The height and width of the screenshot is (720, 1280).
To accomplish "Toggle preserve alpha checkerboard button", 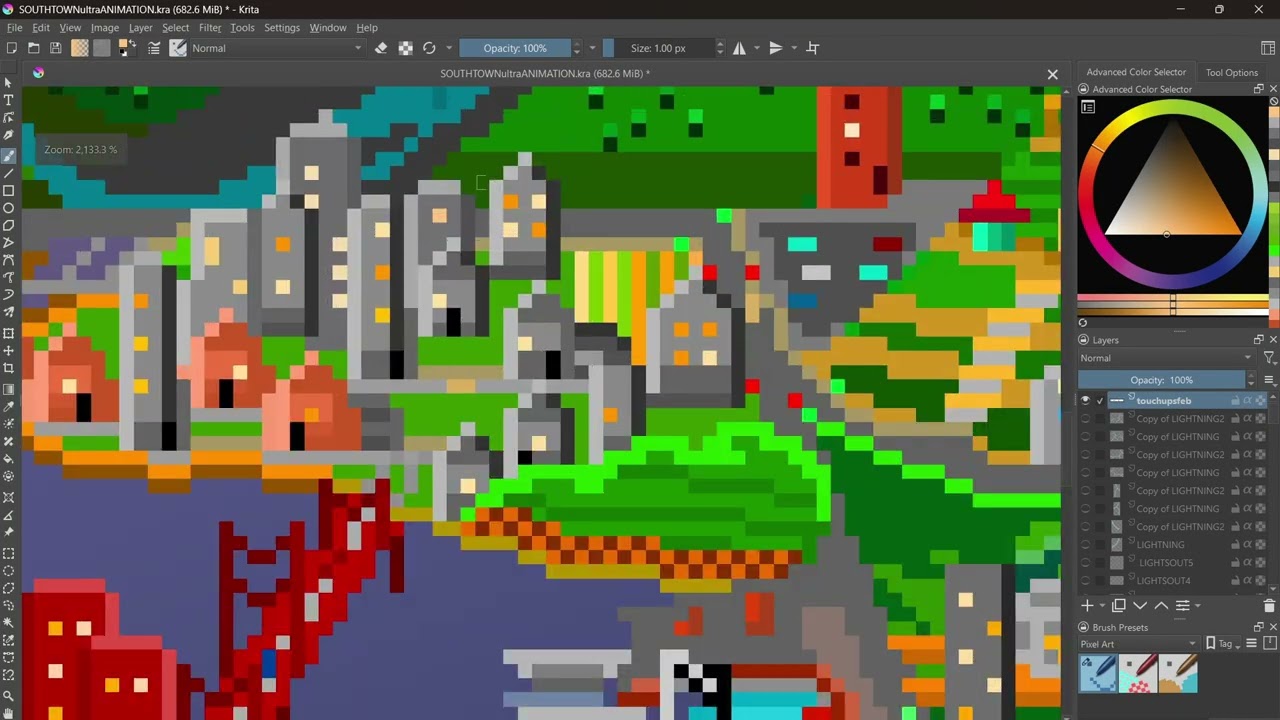I will pos(405,48).
